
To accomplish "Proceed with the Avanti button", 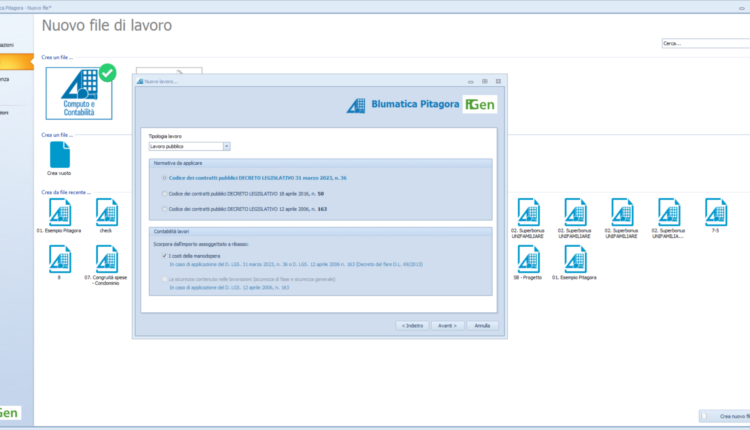I will tap(447, 326).
